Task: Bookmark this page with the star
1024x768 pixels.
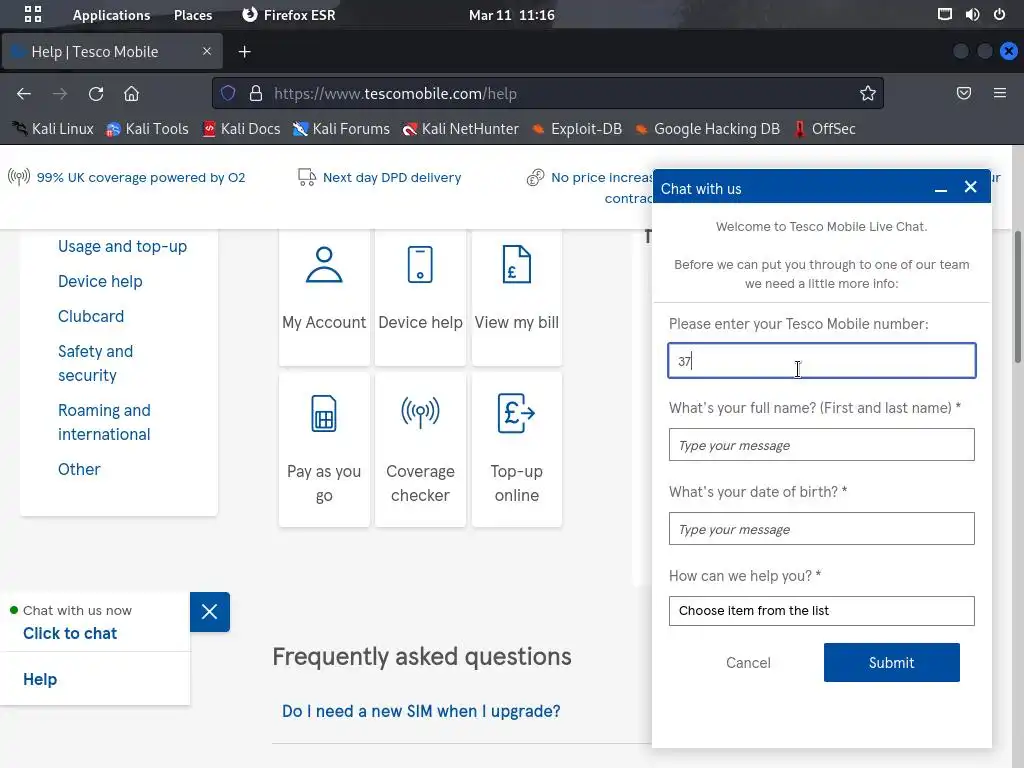Action: [x=867, y=93]
